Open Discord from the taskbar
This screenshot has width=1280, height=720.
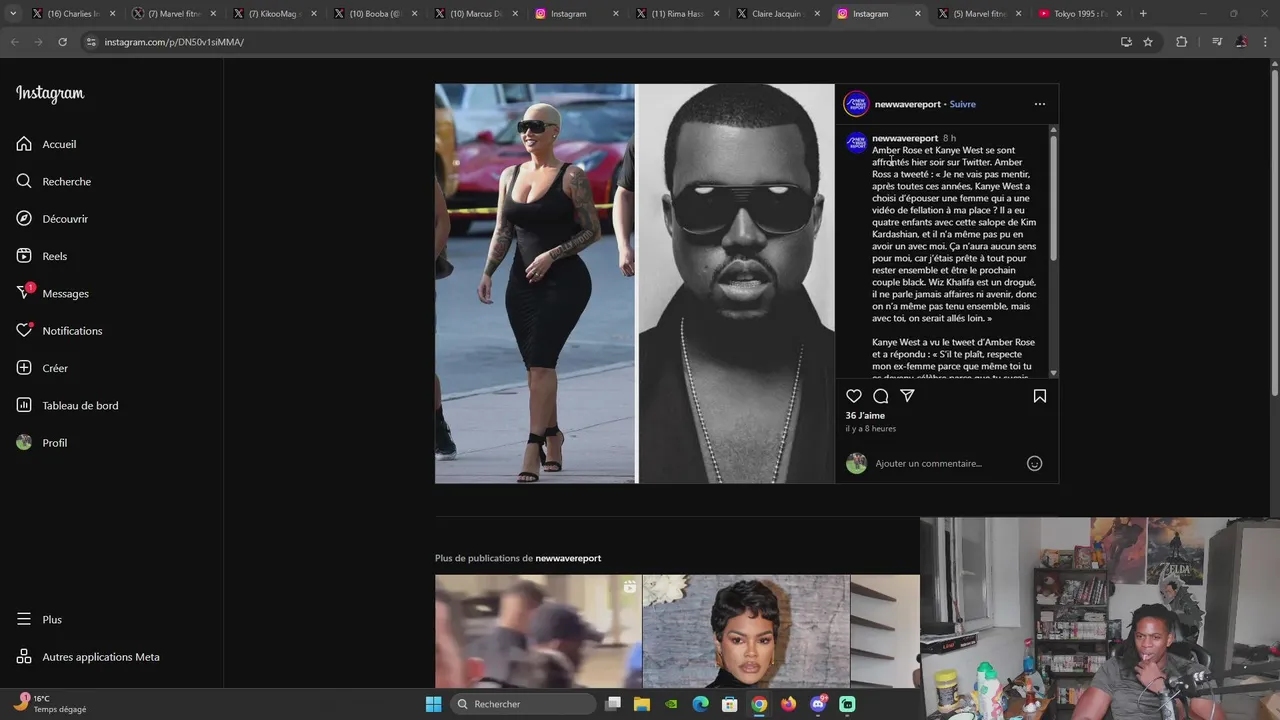[x=818, y=704]
